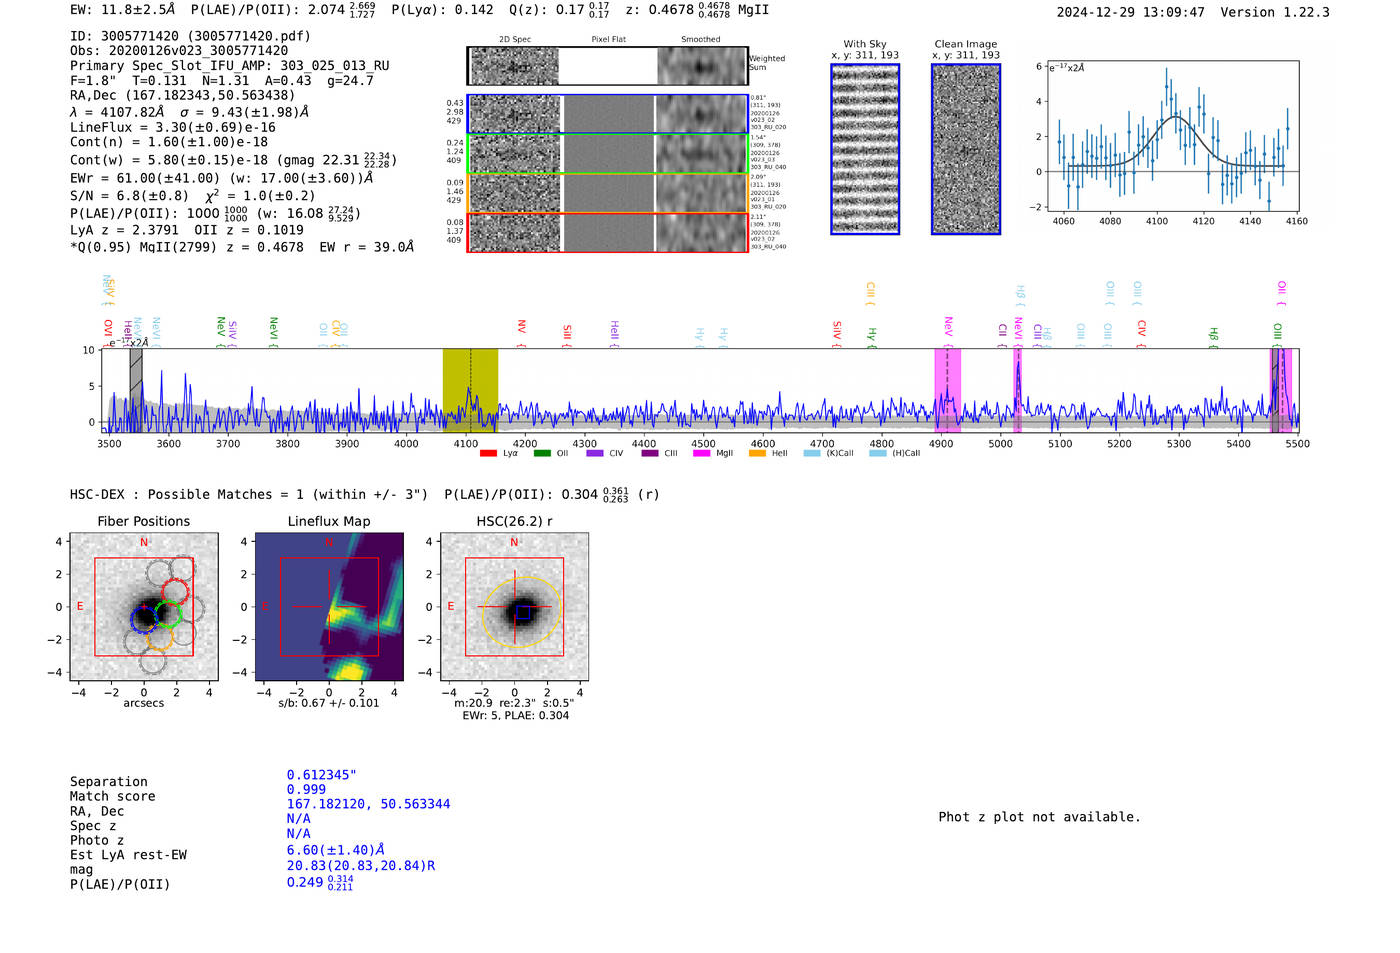Click the narrow magenta band near 5030Å

tap(1018, 391)
